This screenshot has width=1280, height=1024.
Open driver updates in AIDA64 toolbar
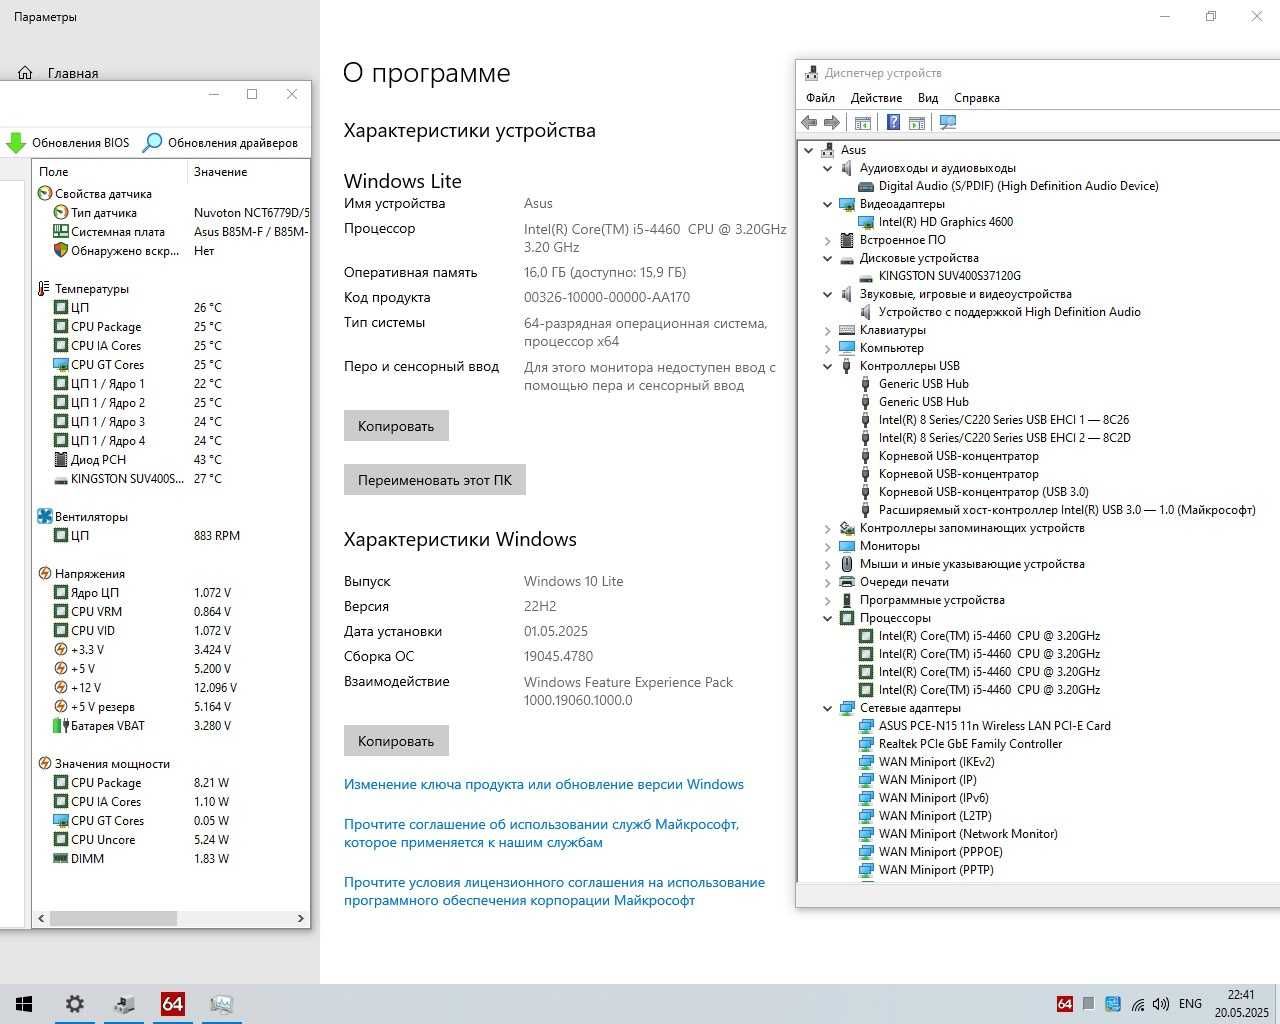click(220, 142)
